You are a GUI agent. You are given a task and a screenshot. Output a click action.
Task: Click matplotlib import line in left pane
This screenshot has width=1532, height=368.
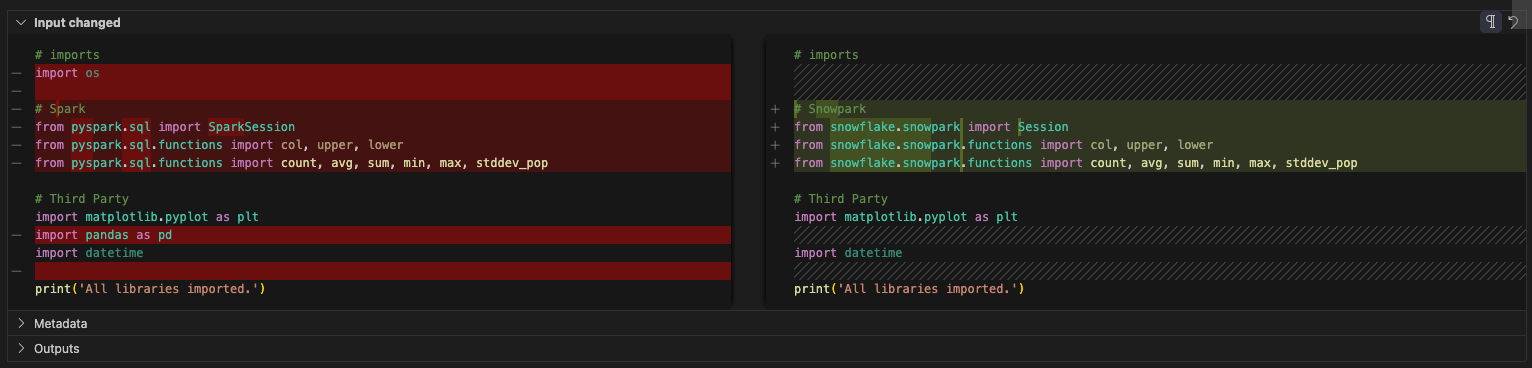point(147,217)
